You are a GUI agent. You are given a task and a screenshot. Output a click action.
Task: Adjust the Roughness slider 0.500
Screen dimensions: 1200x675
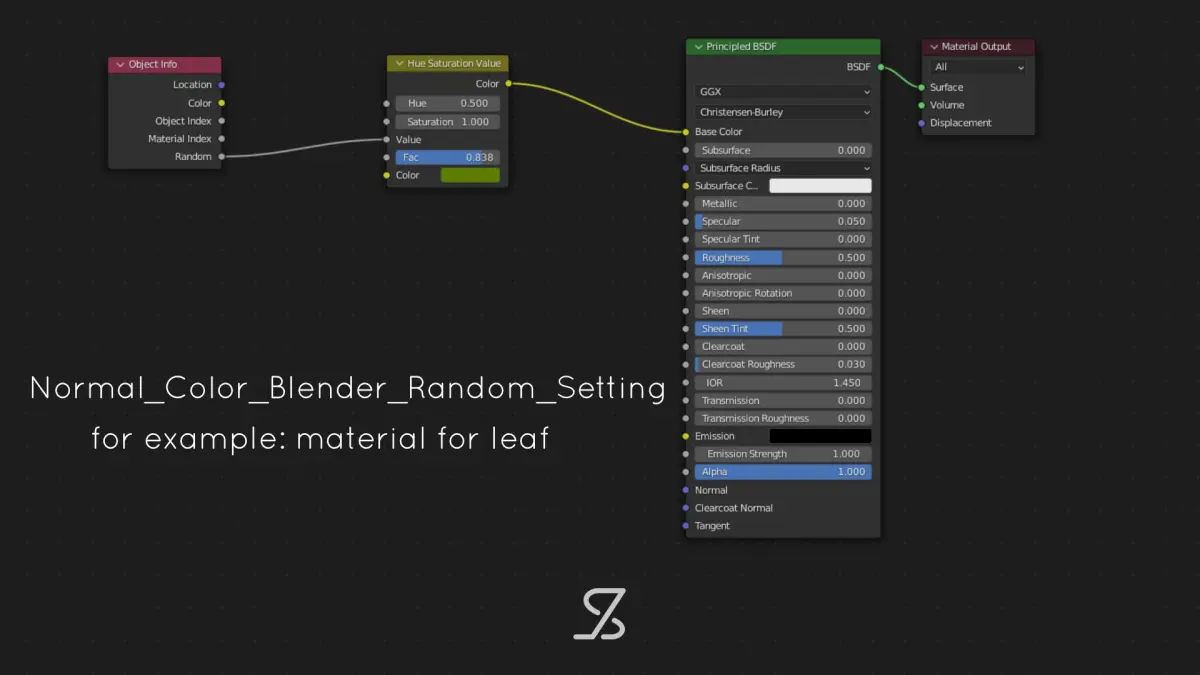pos(783,257)
